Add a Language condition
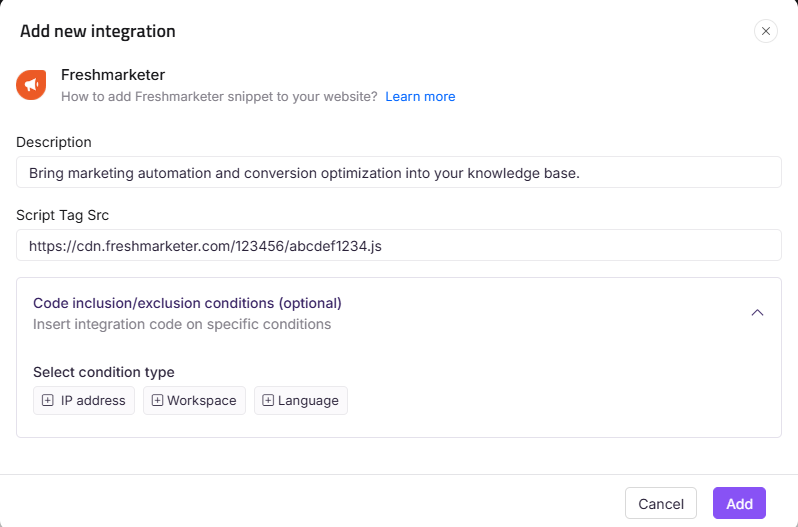798x527 pixels. tap(301, 400)
